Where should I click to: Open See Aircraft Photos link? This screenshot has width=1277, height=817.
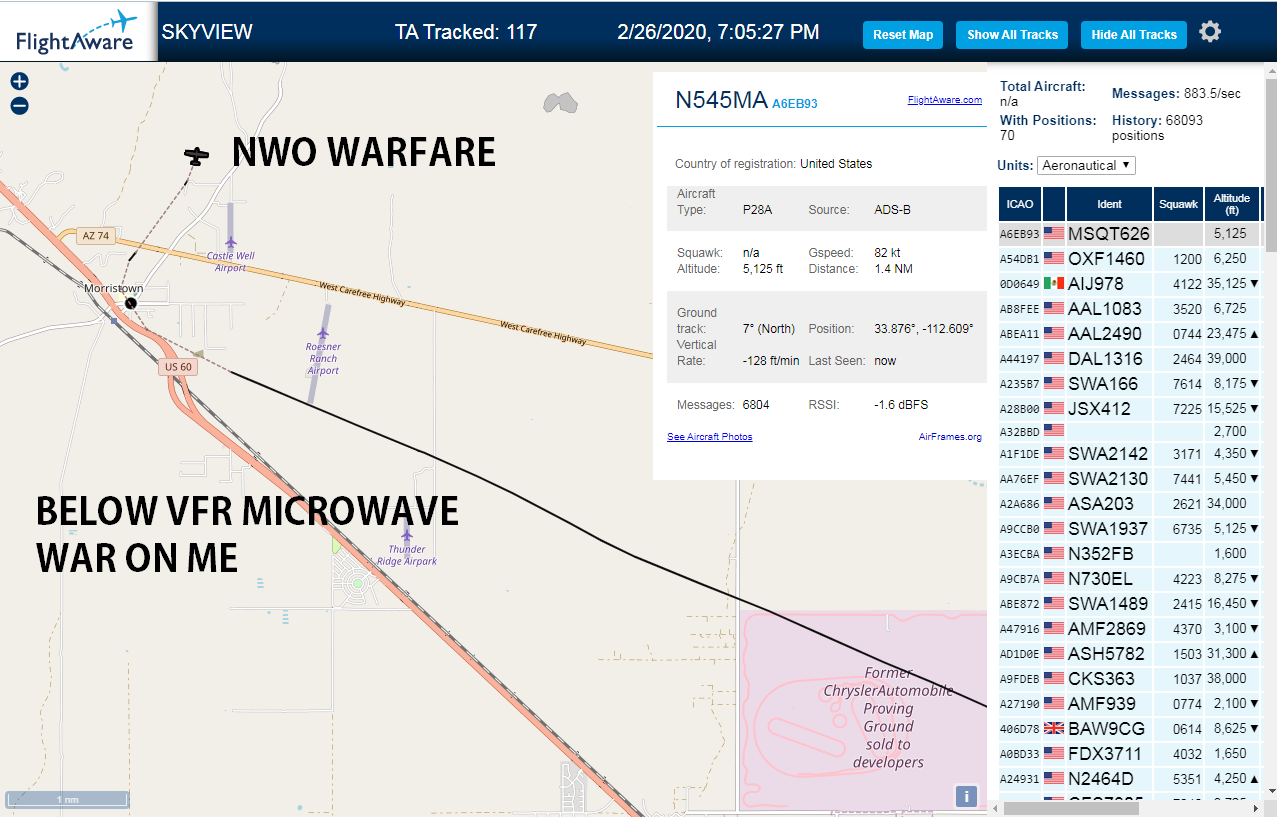click(x=710, y=437)
